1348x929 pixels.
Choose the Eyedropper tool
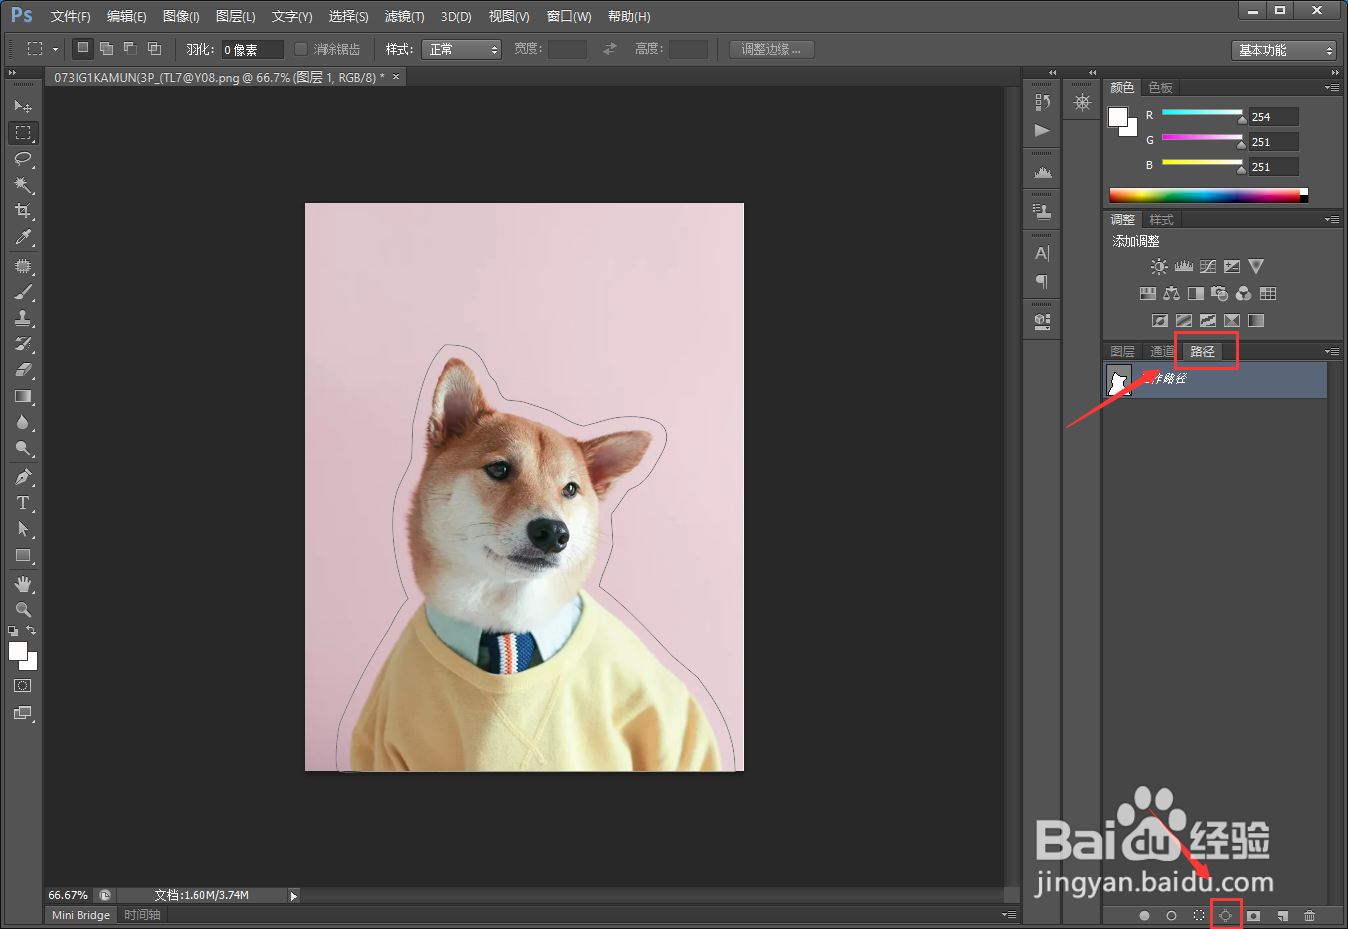23,237
